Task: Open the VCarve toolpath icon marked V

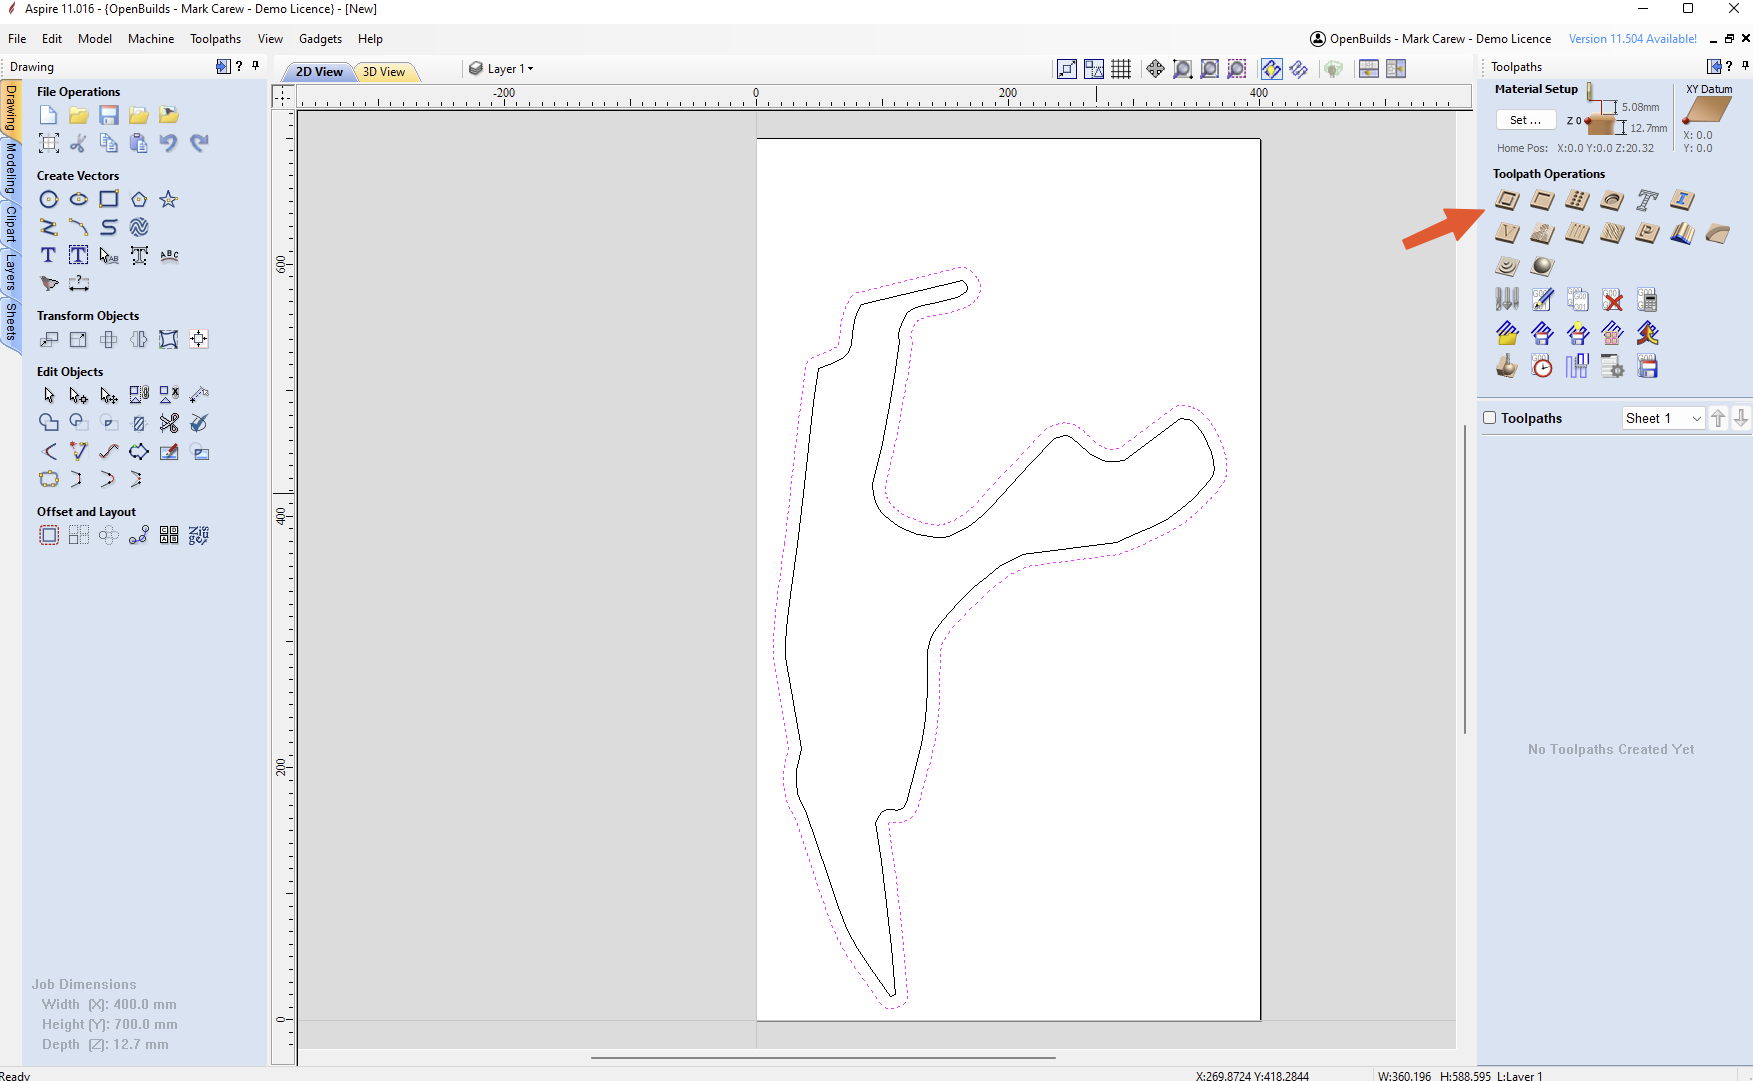Action: tap(1507, 233)
